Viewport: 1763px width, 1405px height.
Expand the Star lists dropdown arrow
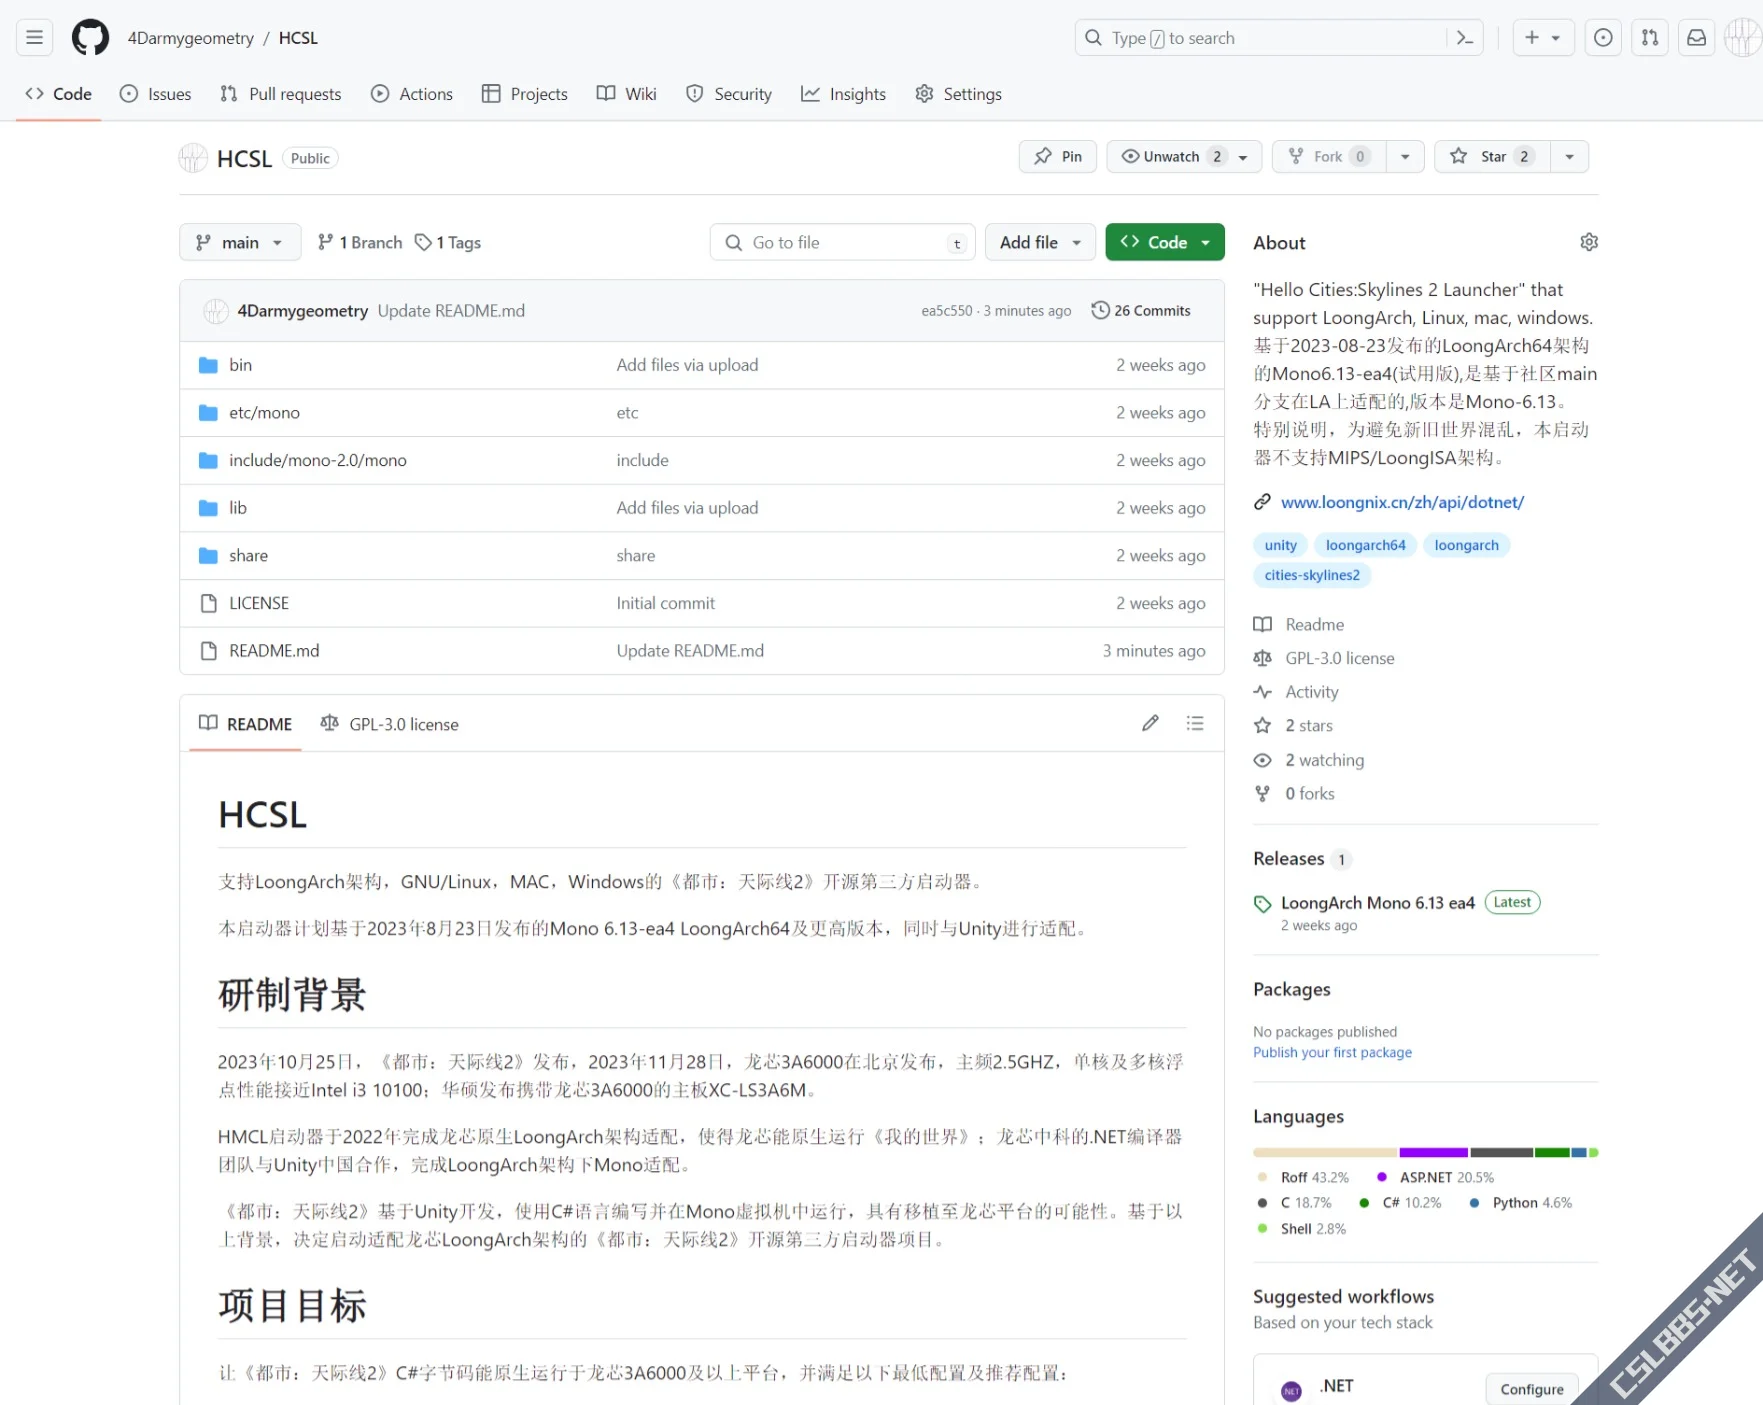coord(1569,156)
